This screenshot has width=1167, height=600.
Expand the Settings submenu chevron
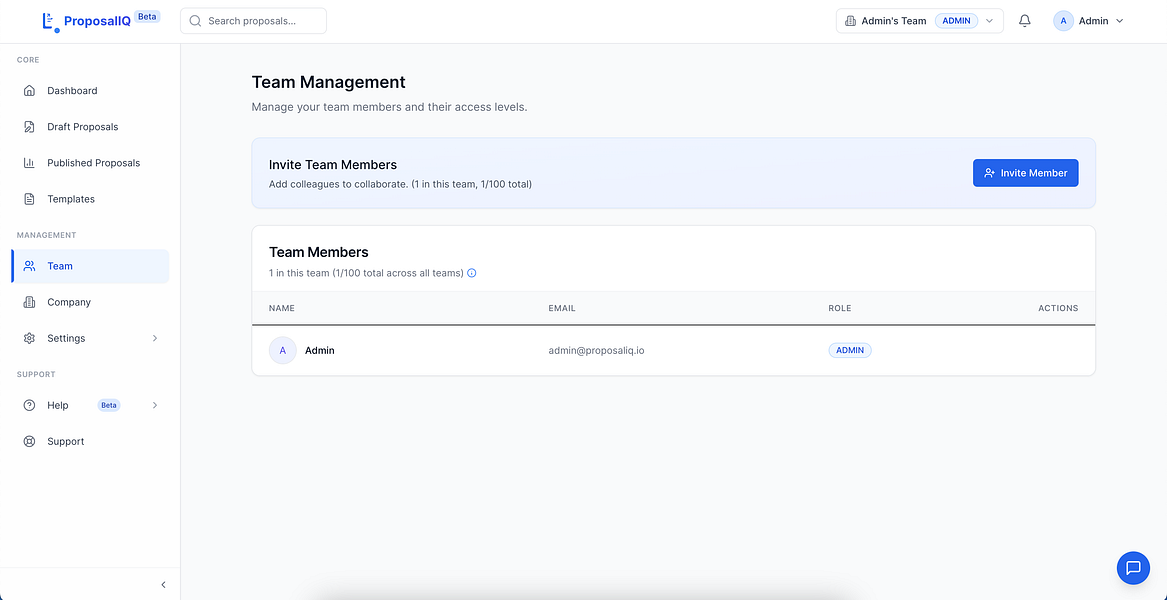click(155, 338)
